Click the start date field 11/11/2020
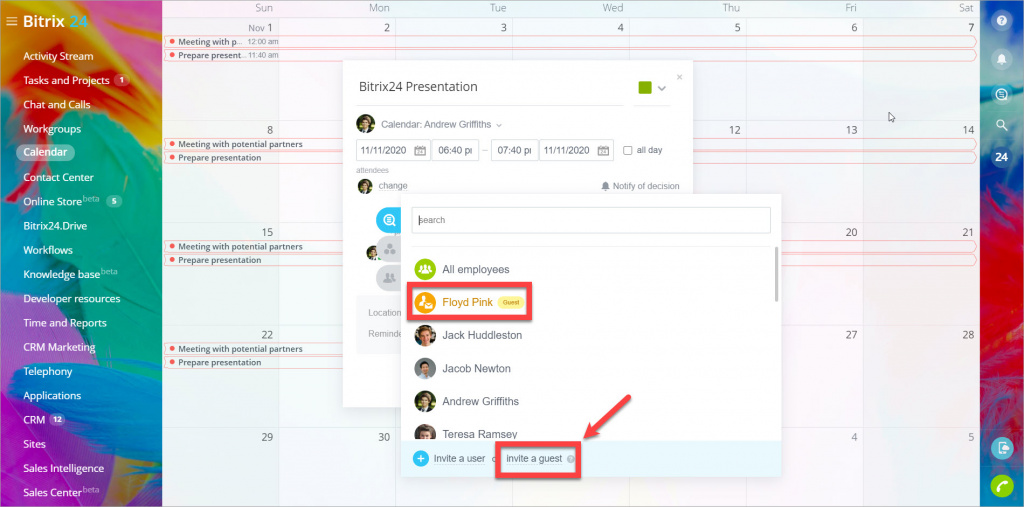 click(394, 150)
